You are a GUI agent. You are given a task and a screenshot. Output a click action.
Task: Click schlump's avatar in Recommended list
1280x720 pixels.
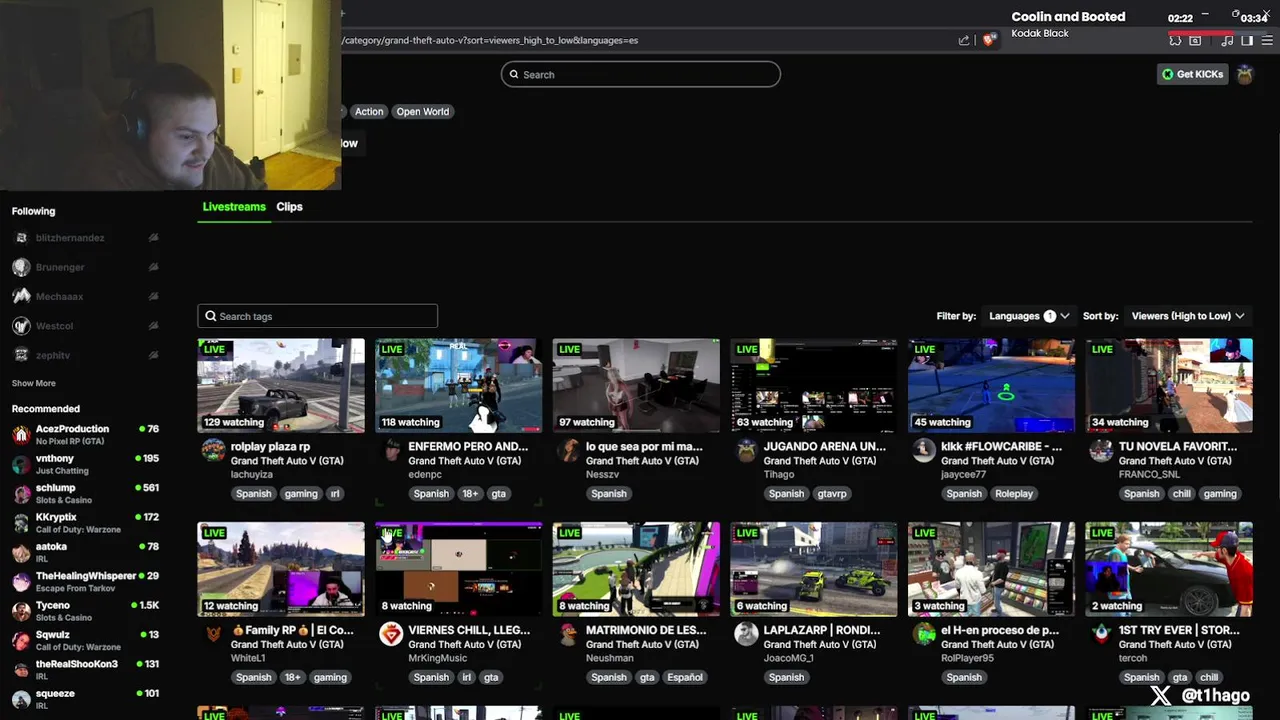pos(21,494)
